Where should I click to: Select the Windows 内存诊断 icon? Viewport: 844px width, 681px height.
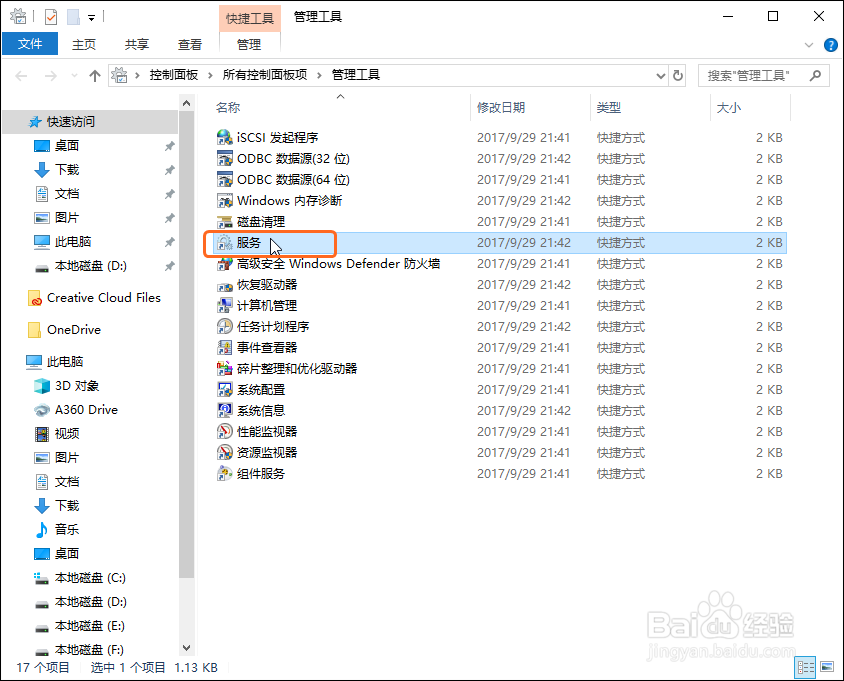click(x=272, y=200)
